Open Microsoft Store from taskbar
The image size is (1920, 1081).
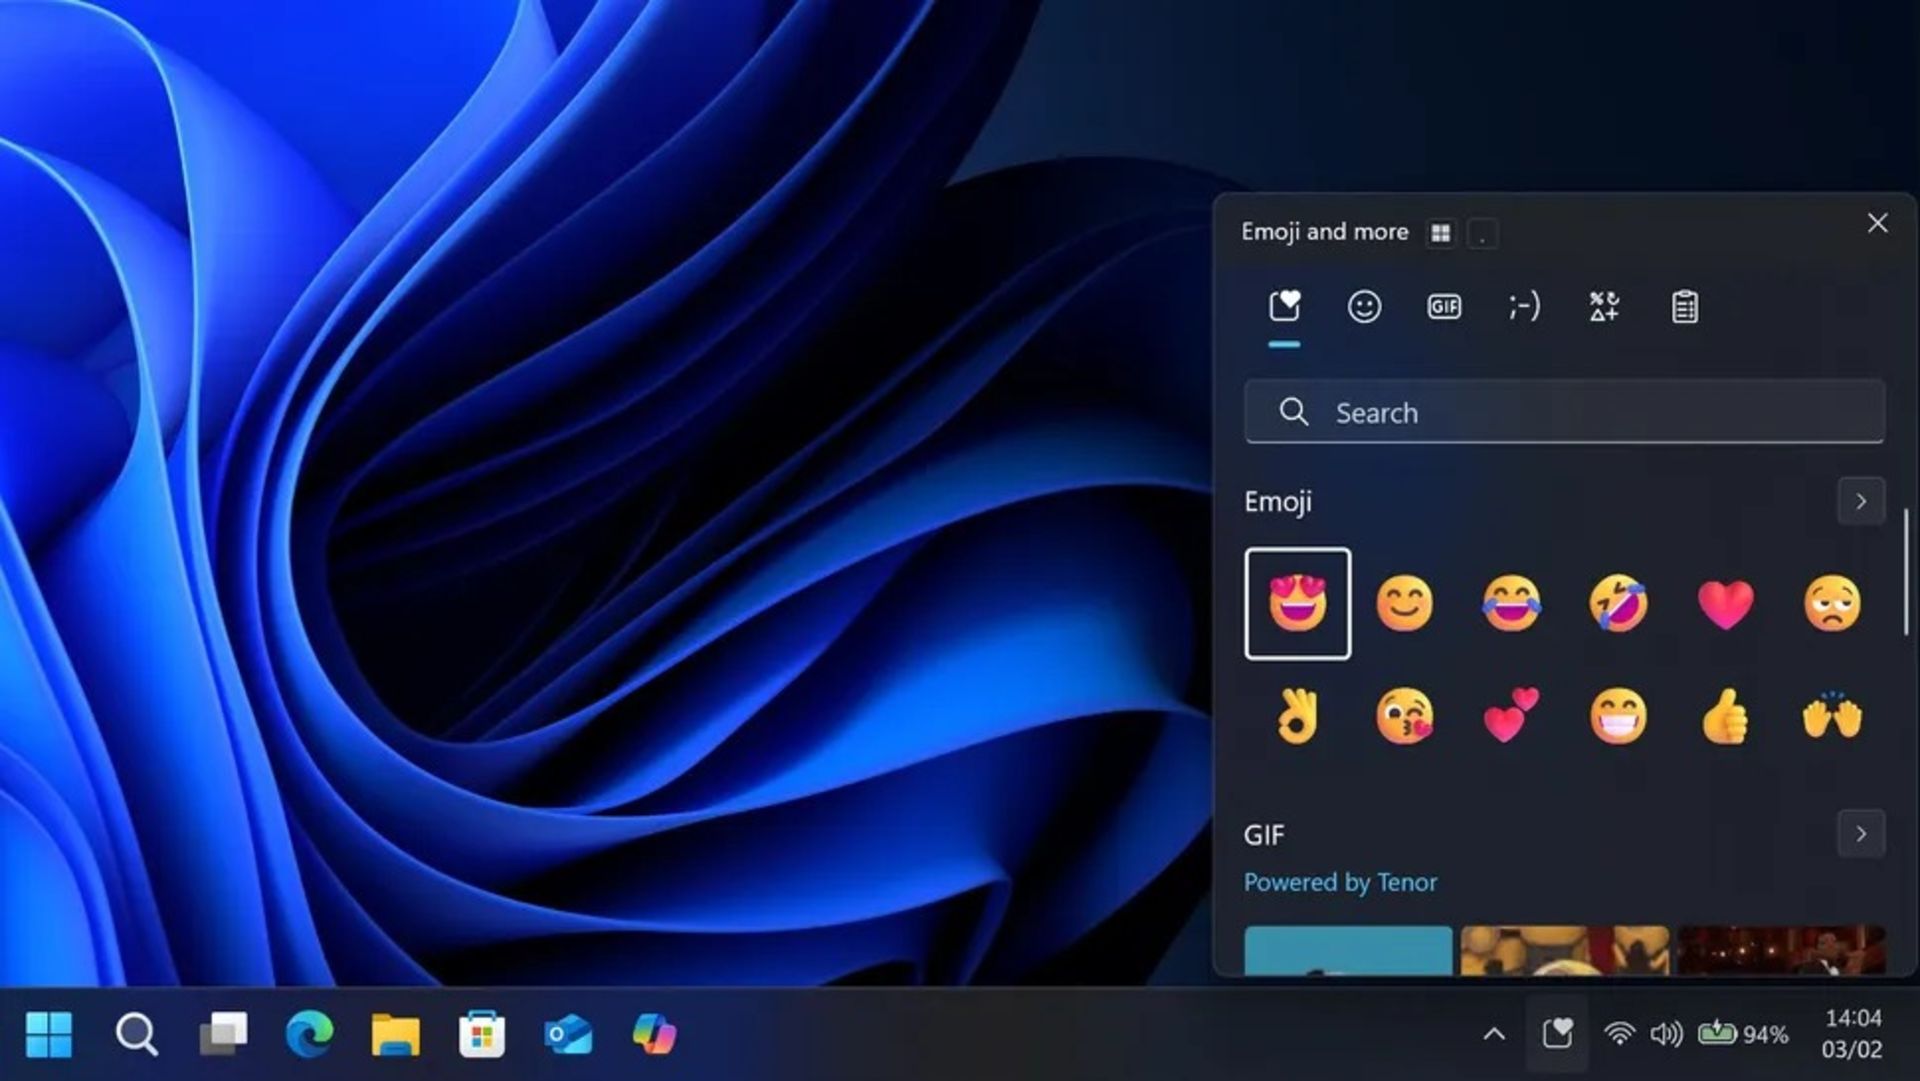pos(479,1034)
